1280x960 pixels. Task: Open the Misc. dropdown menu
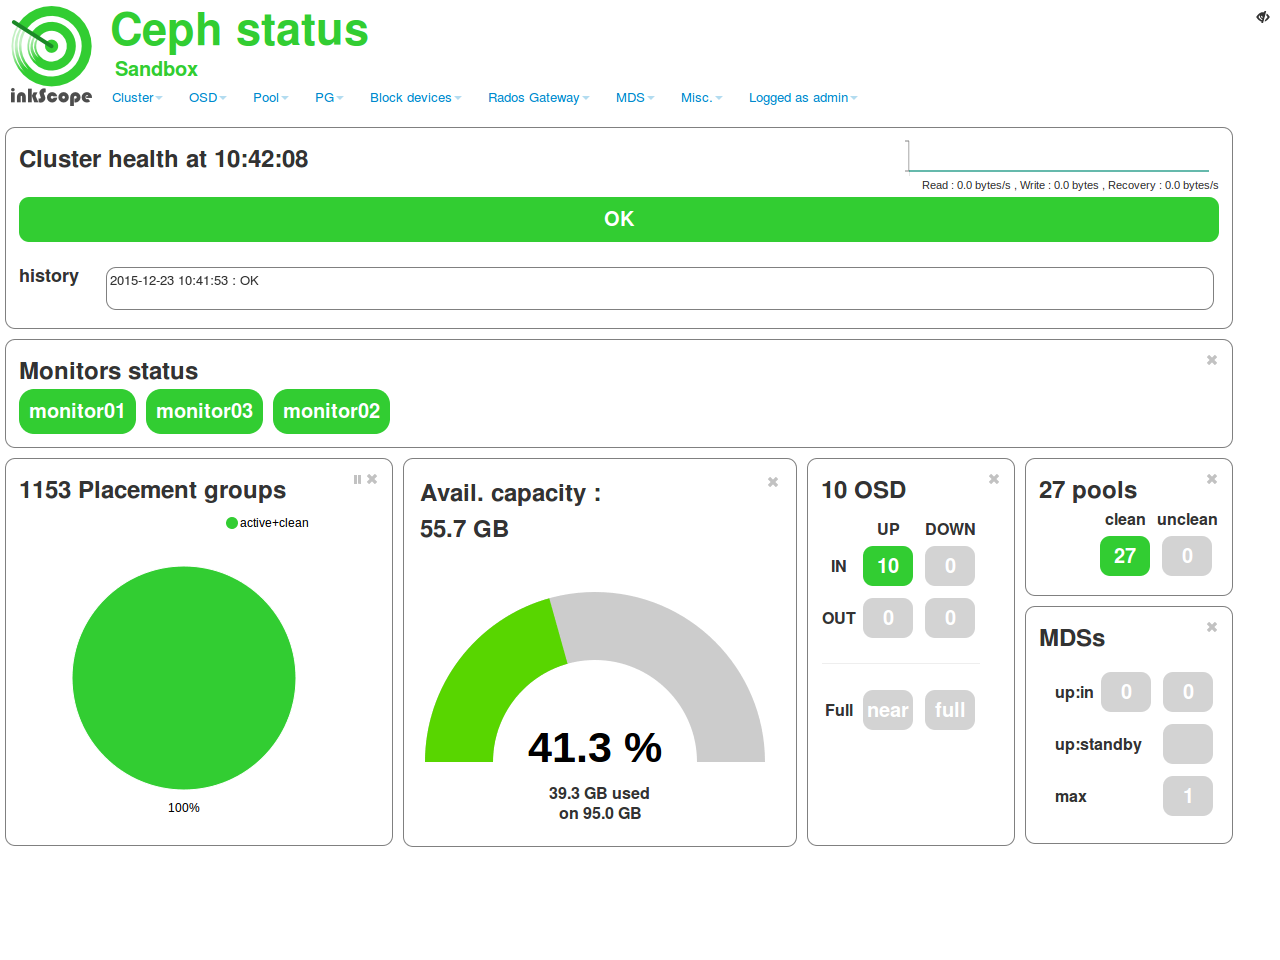[x=701, y=98]
